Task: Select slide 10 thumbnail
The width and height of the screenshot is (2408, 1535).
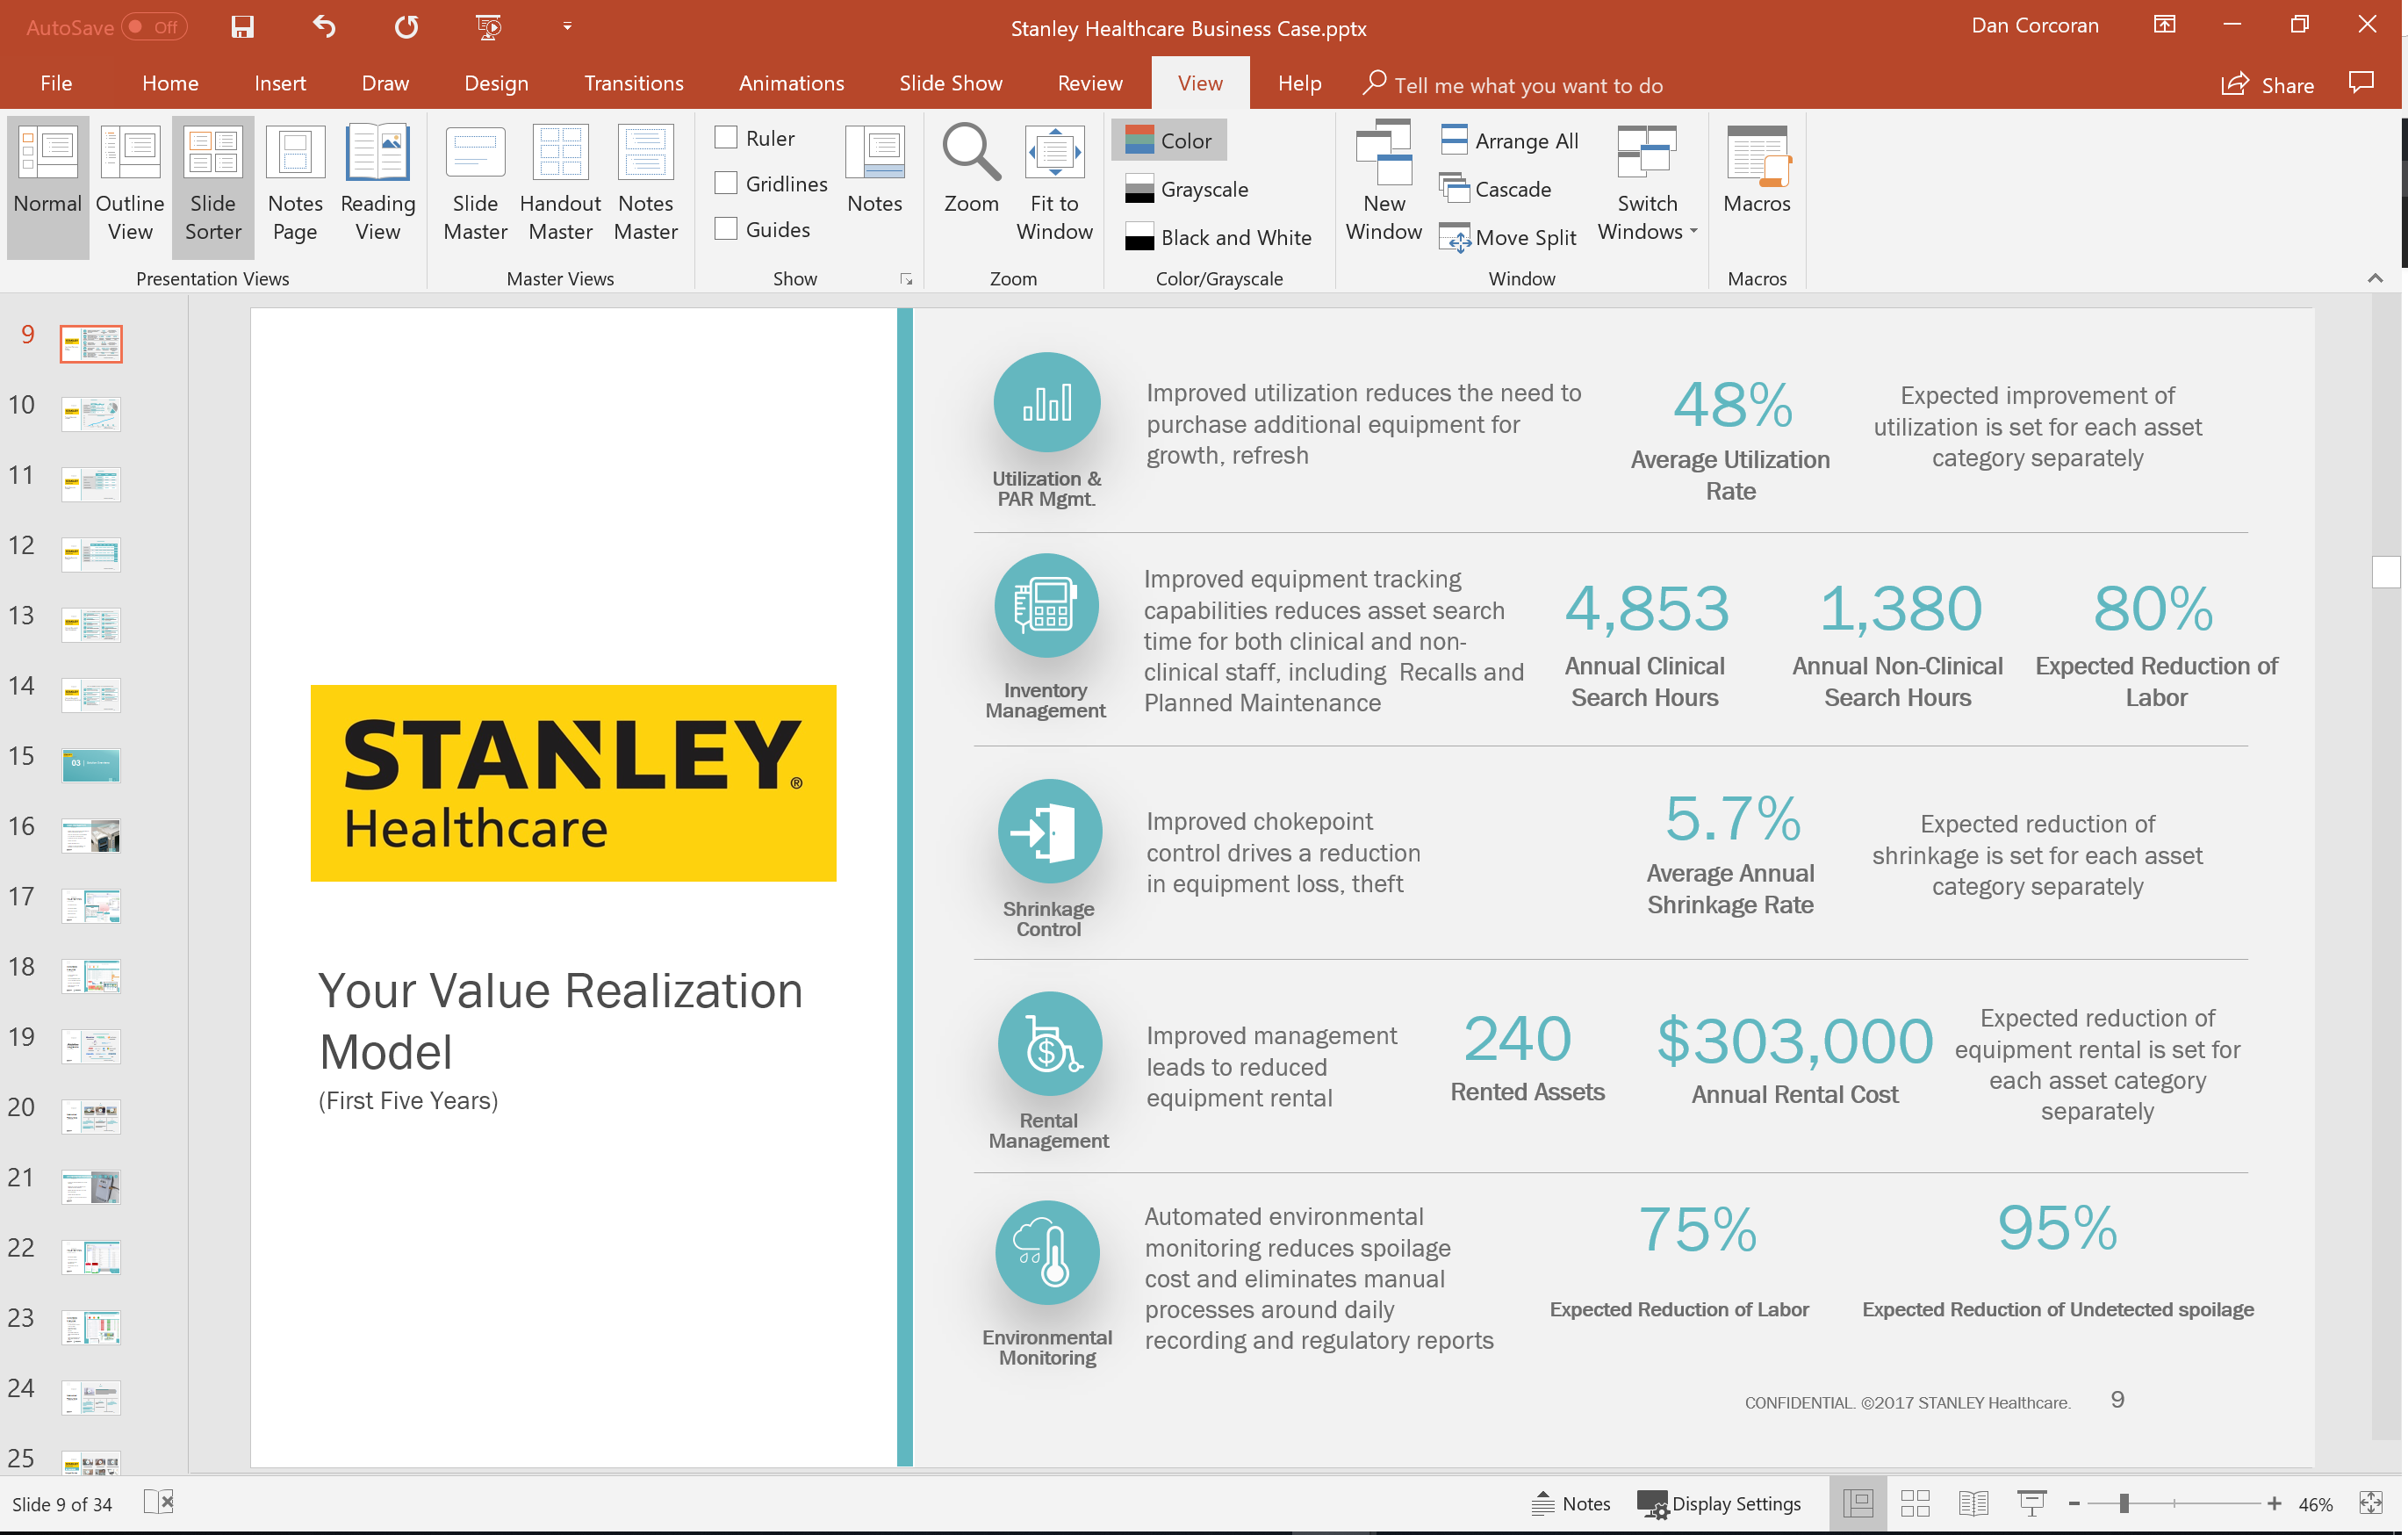Action: [x=91, y=413]
